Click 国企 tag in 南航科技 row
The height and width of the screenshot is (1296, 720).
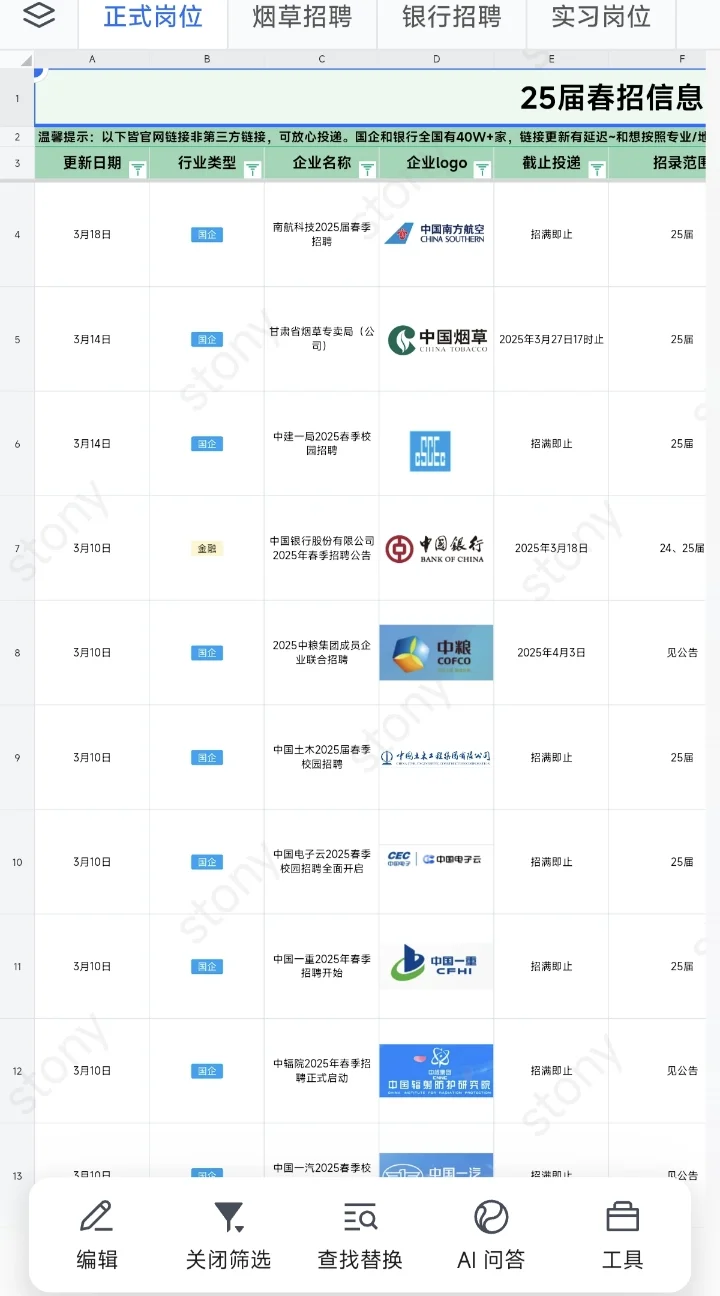pyautogui.click(x=207, y=234)
